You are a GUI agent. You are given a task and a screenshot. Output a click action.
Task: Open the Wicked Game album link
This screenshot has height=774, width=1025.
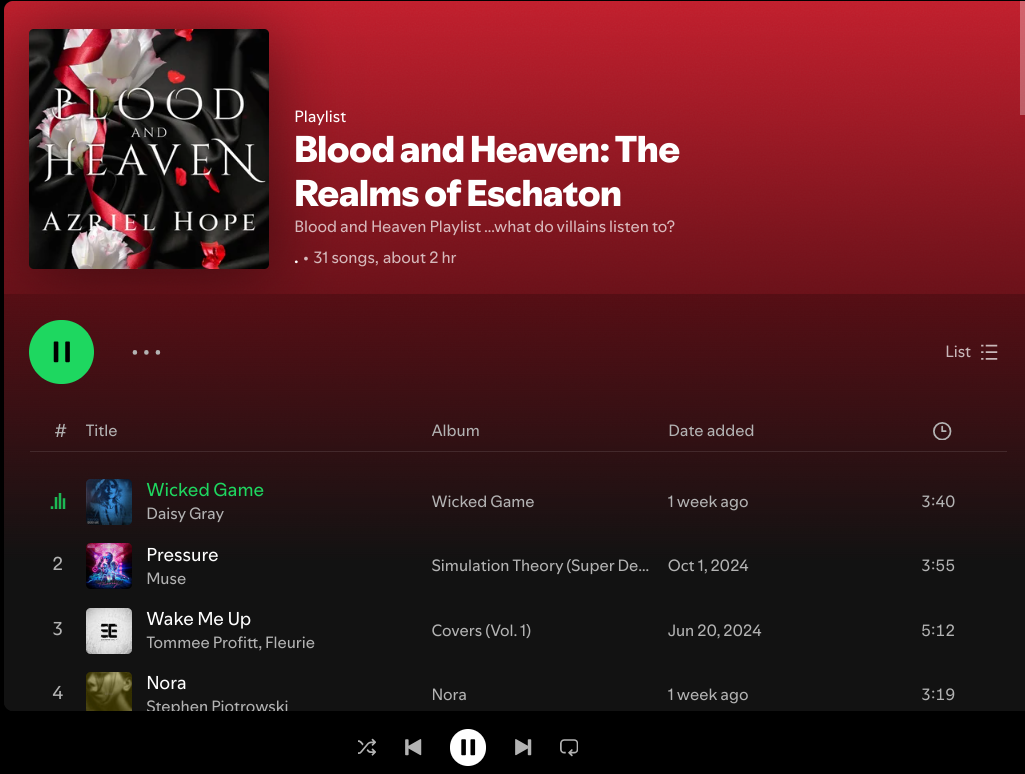click(483, 501)
